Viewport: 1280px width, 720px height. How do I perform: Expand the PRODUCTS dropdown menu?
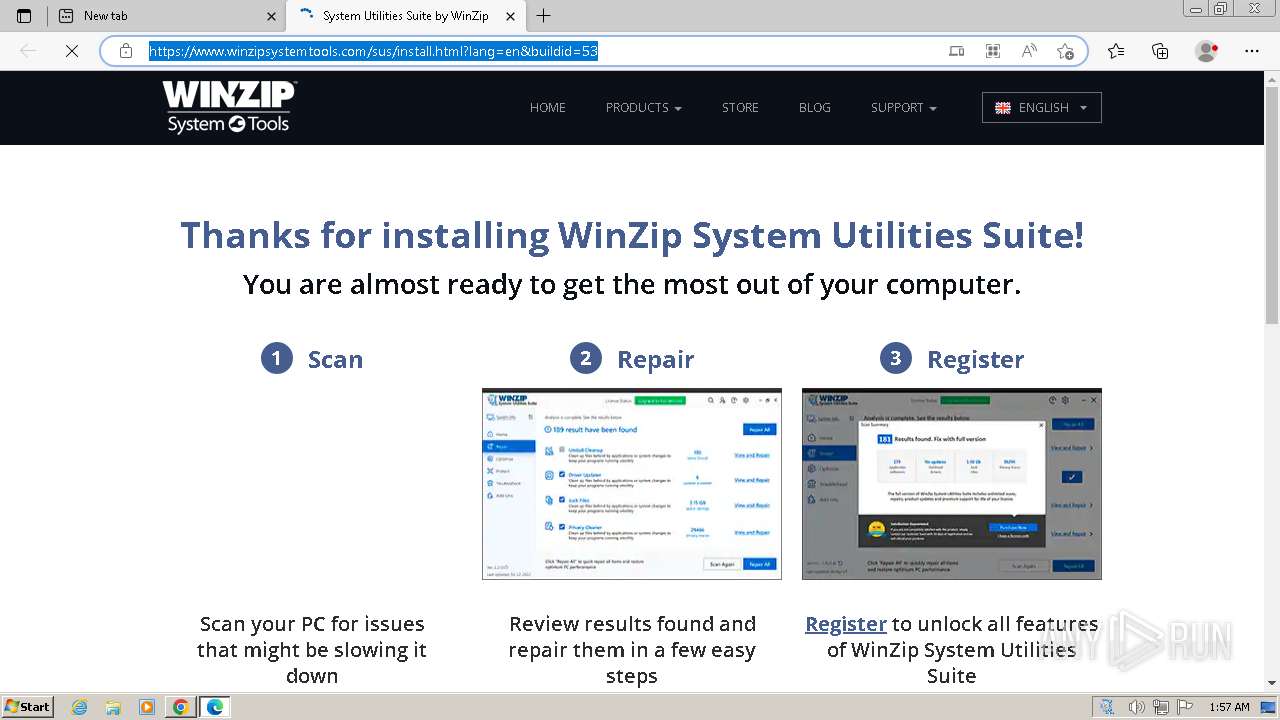click(643, 108)
